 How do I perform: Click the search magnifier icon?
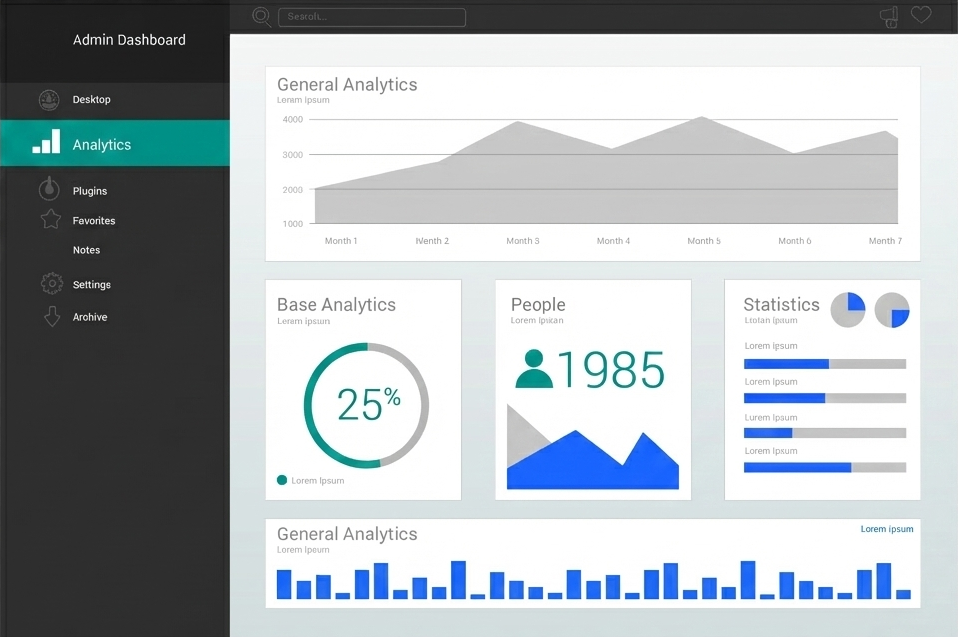click(260, 16)
